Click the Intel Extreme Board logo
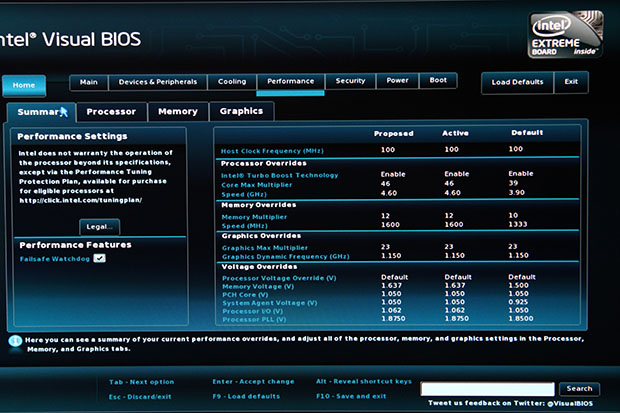620x413 pixels. tap(565, 35)
